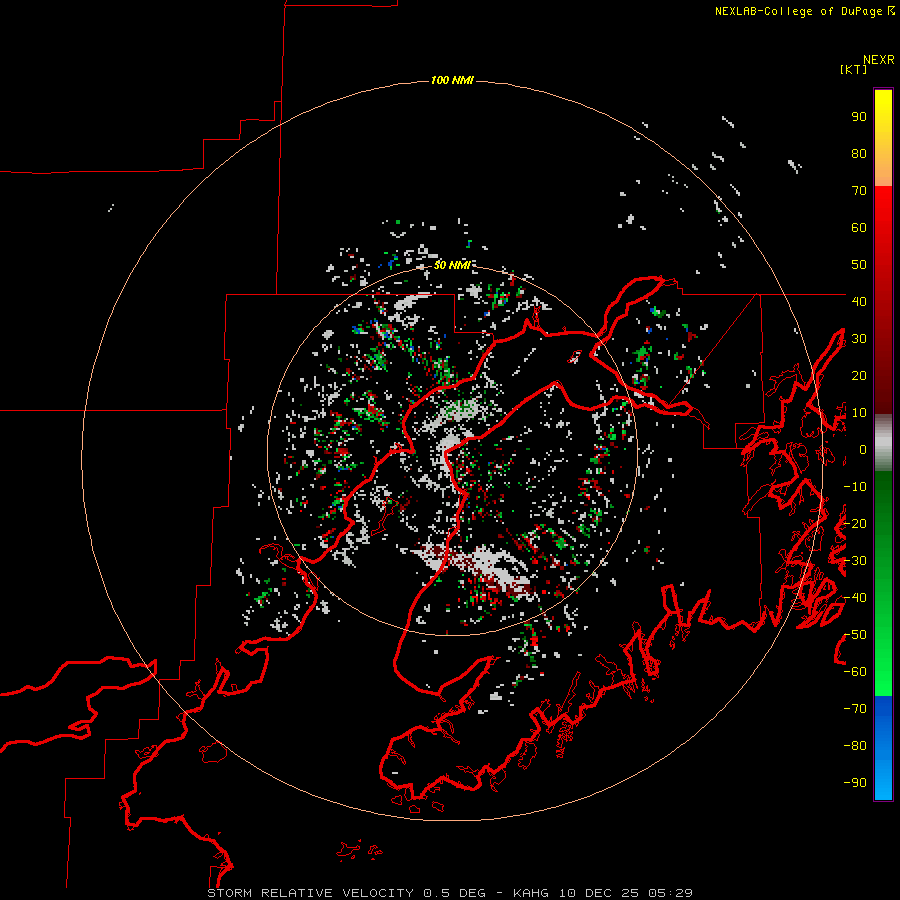Click the -10 knot label on scale
Image resolution: width=900 pixels, height=900 pixels.
coord(855,487)
